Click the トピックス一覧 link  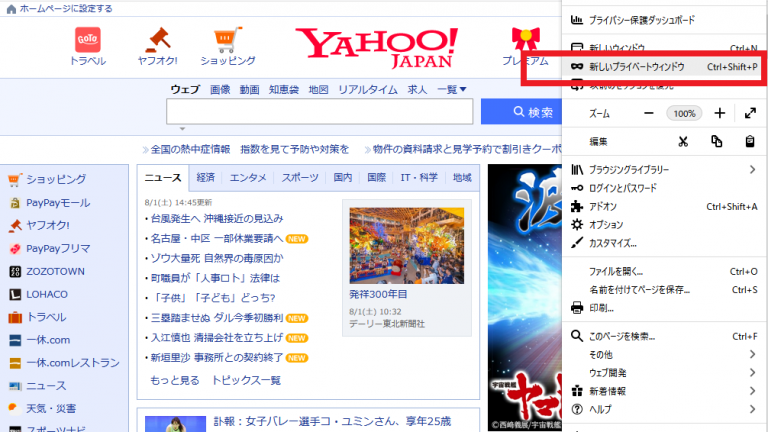pos(246,381)
